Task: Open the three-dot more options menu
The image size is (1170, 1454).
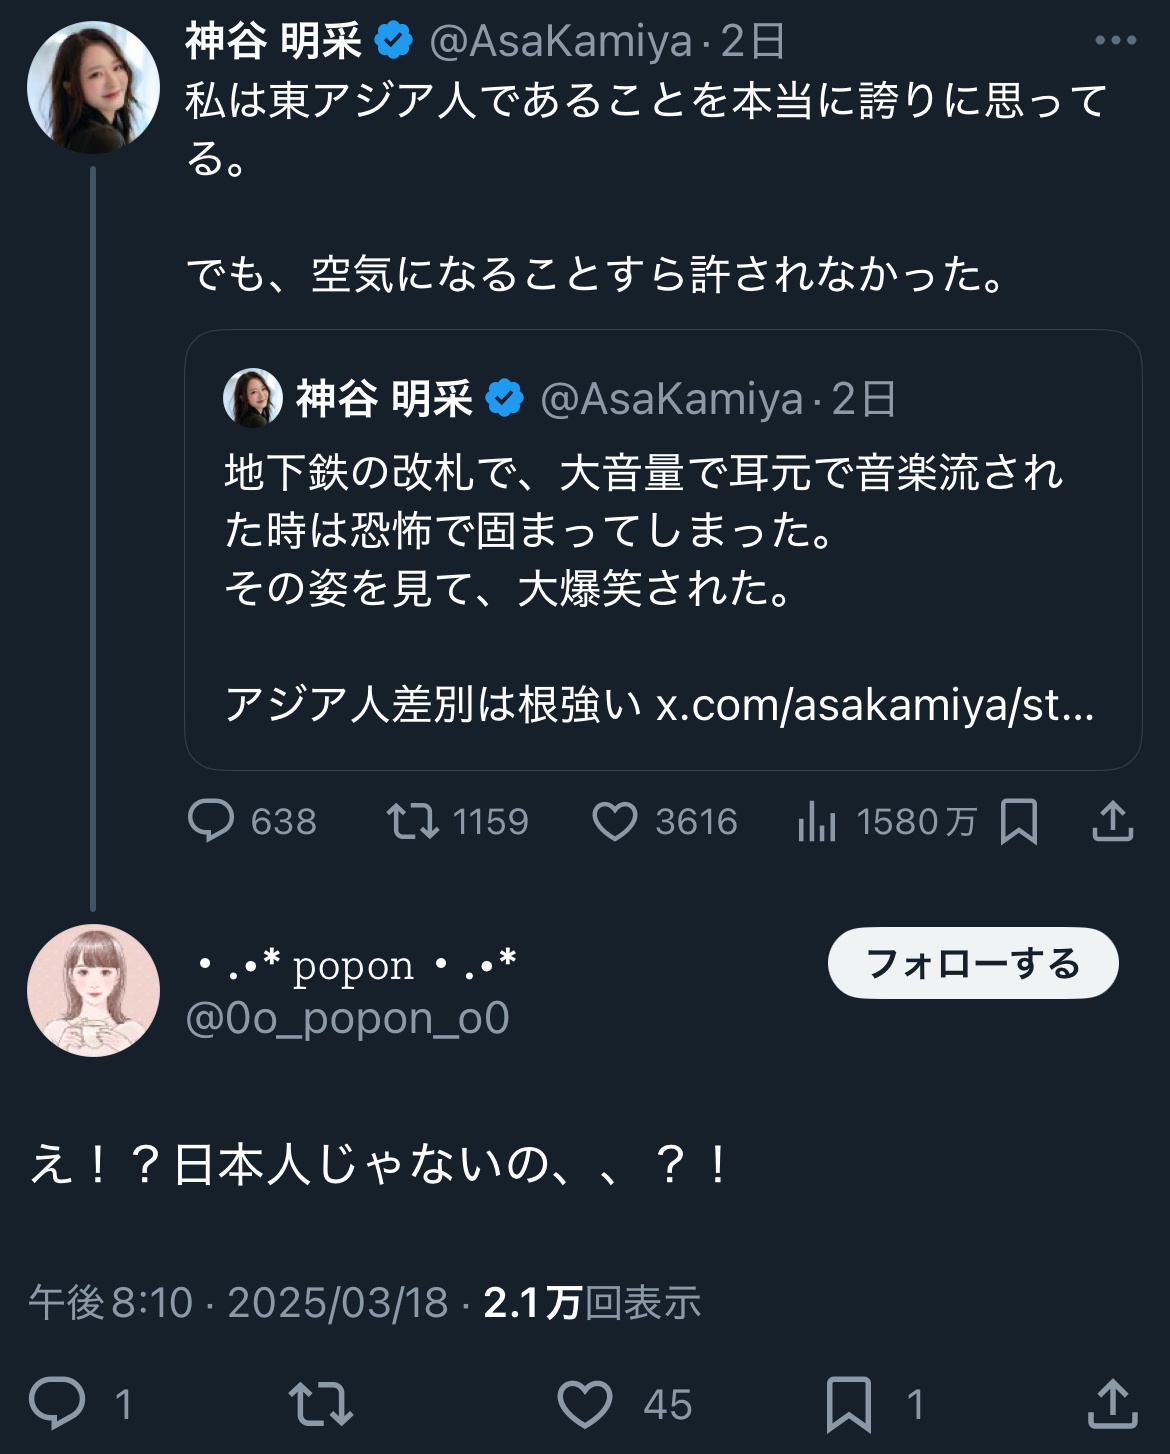Action: click(1115, 41)
